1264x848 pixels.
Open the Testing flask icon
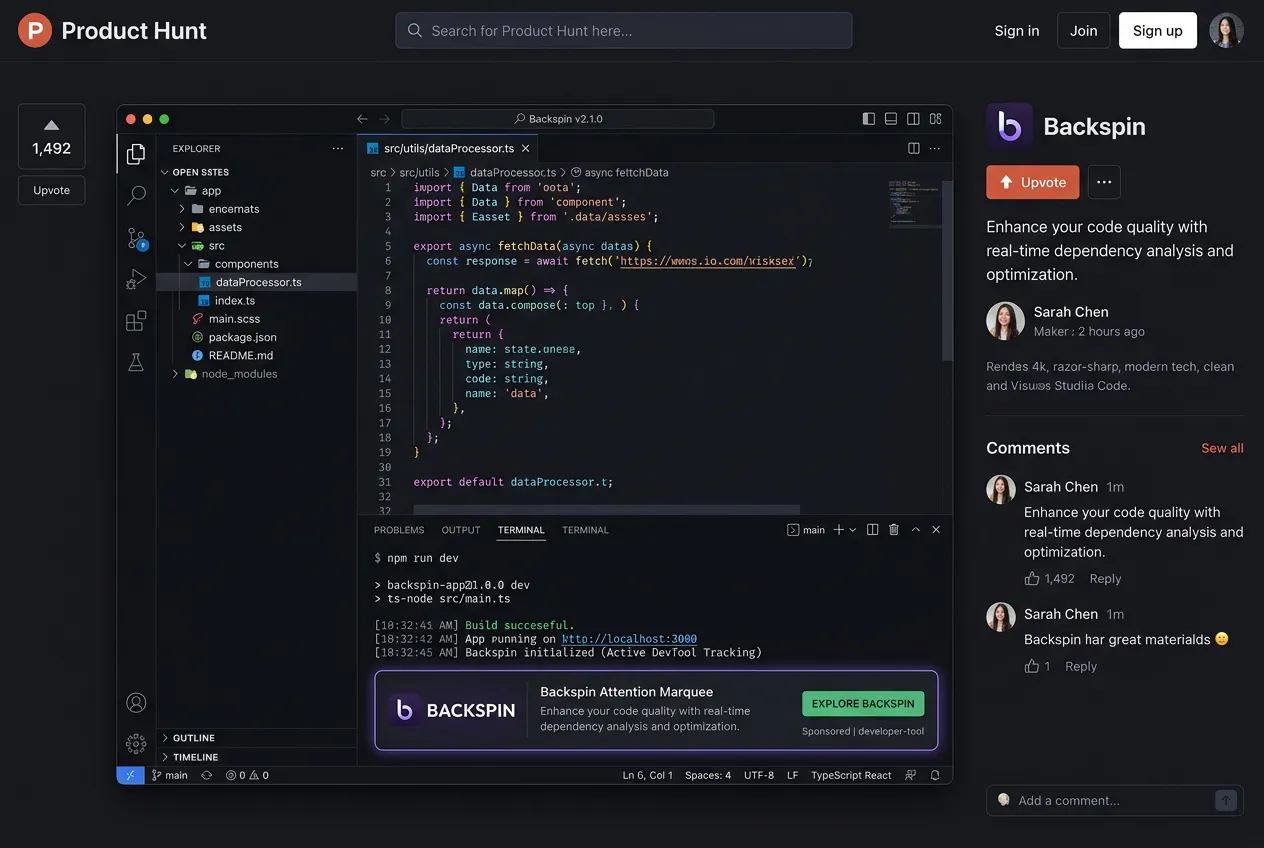coord(136,362)
